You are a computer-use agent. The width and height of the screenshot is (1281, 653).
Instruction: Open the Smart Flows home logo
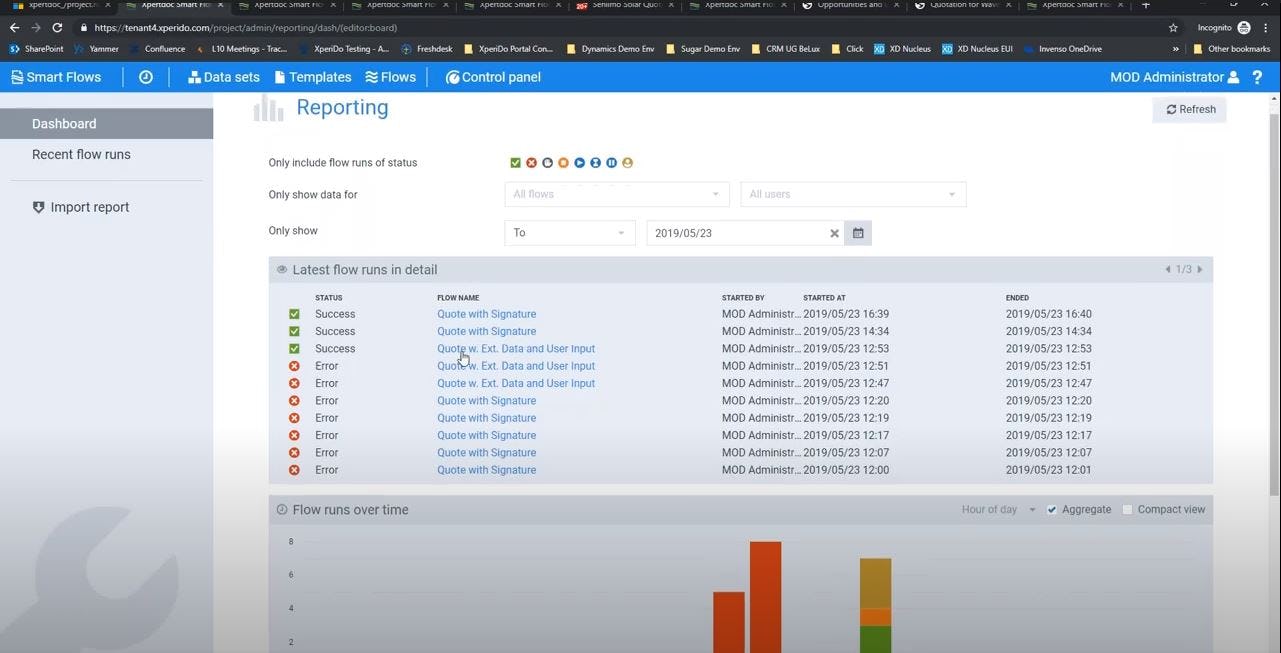[56, 77]
